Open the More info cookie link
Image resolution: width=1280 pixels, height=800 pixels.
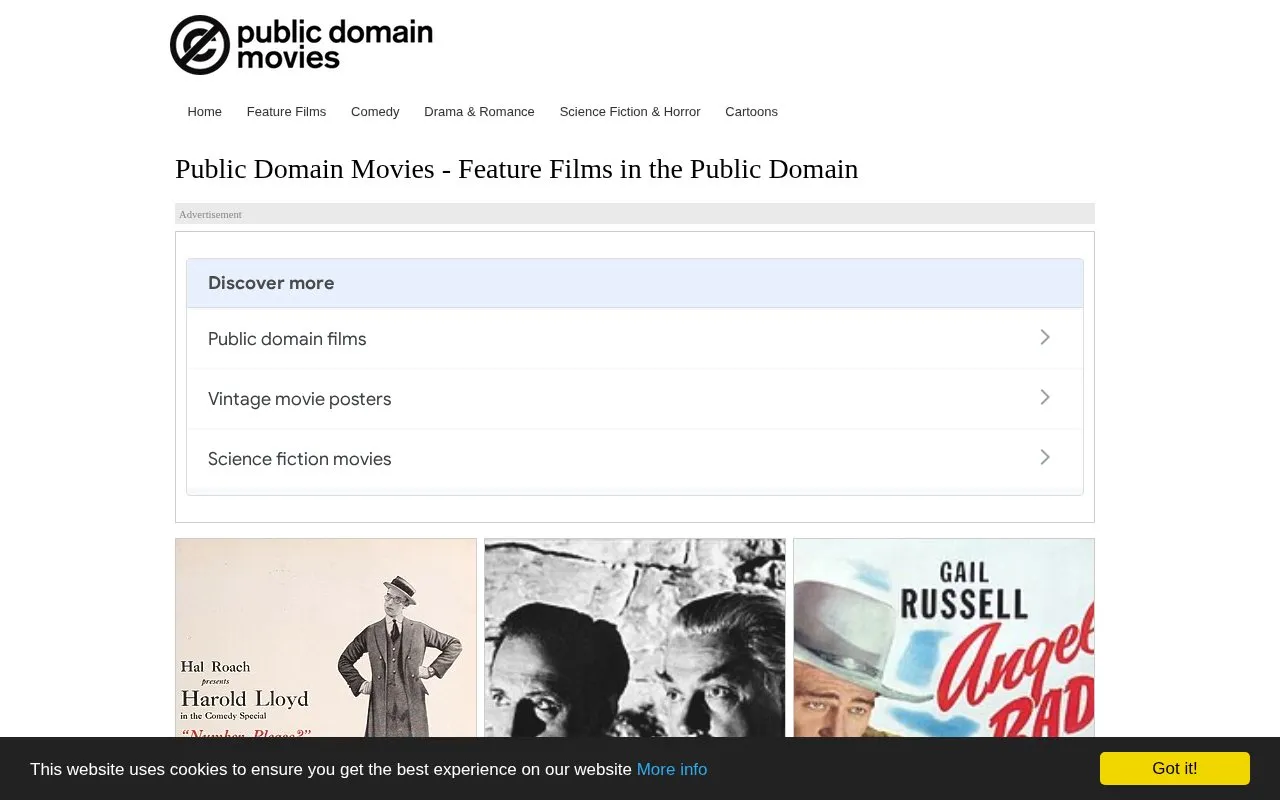pos(672,769)
